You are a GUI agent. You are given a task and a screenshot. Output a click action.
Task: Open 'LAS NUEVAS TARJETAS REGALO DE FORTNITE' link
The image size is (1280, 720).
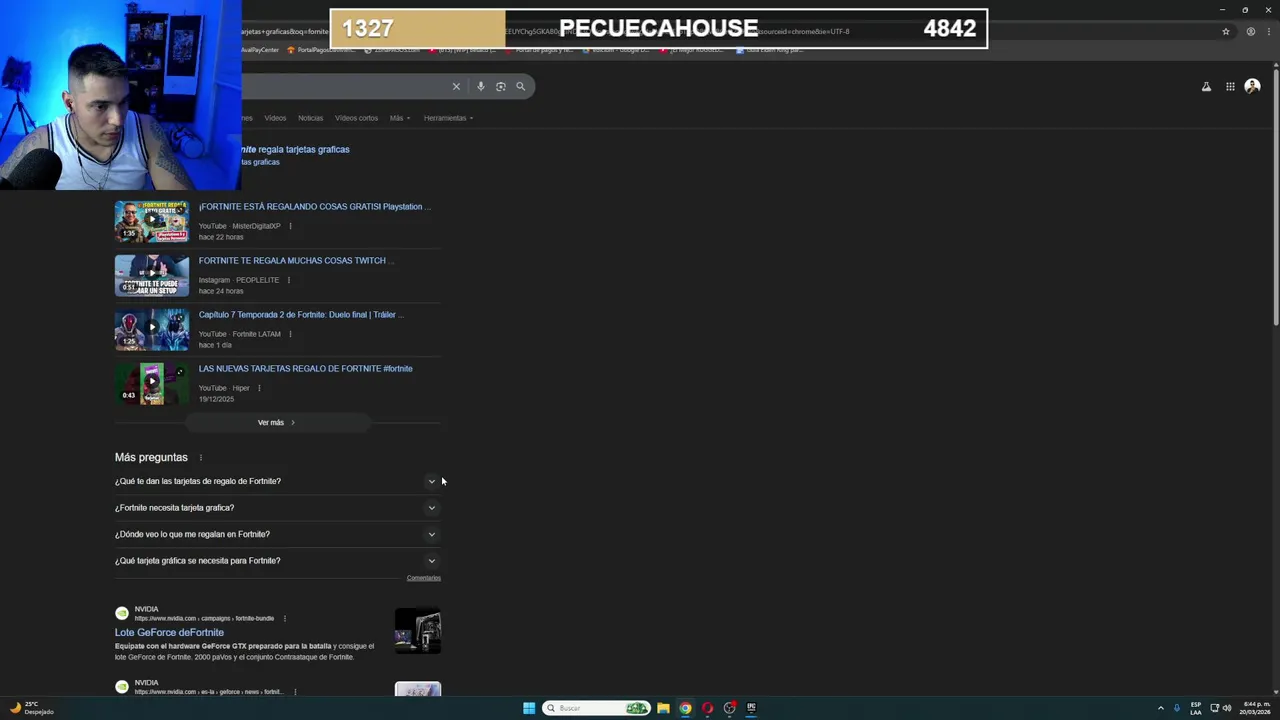tap(305, 369)
